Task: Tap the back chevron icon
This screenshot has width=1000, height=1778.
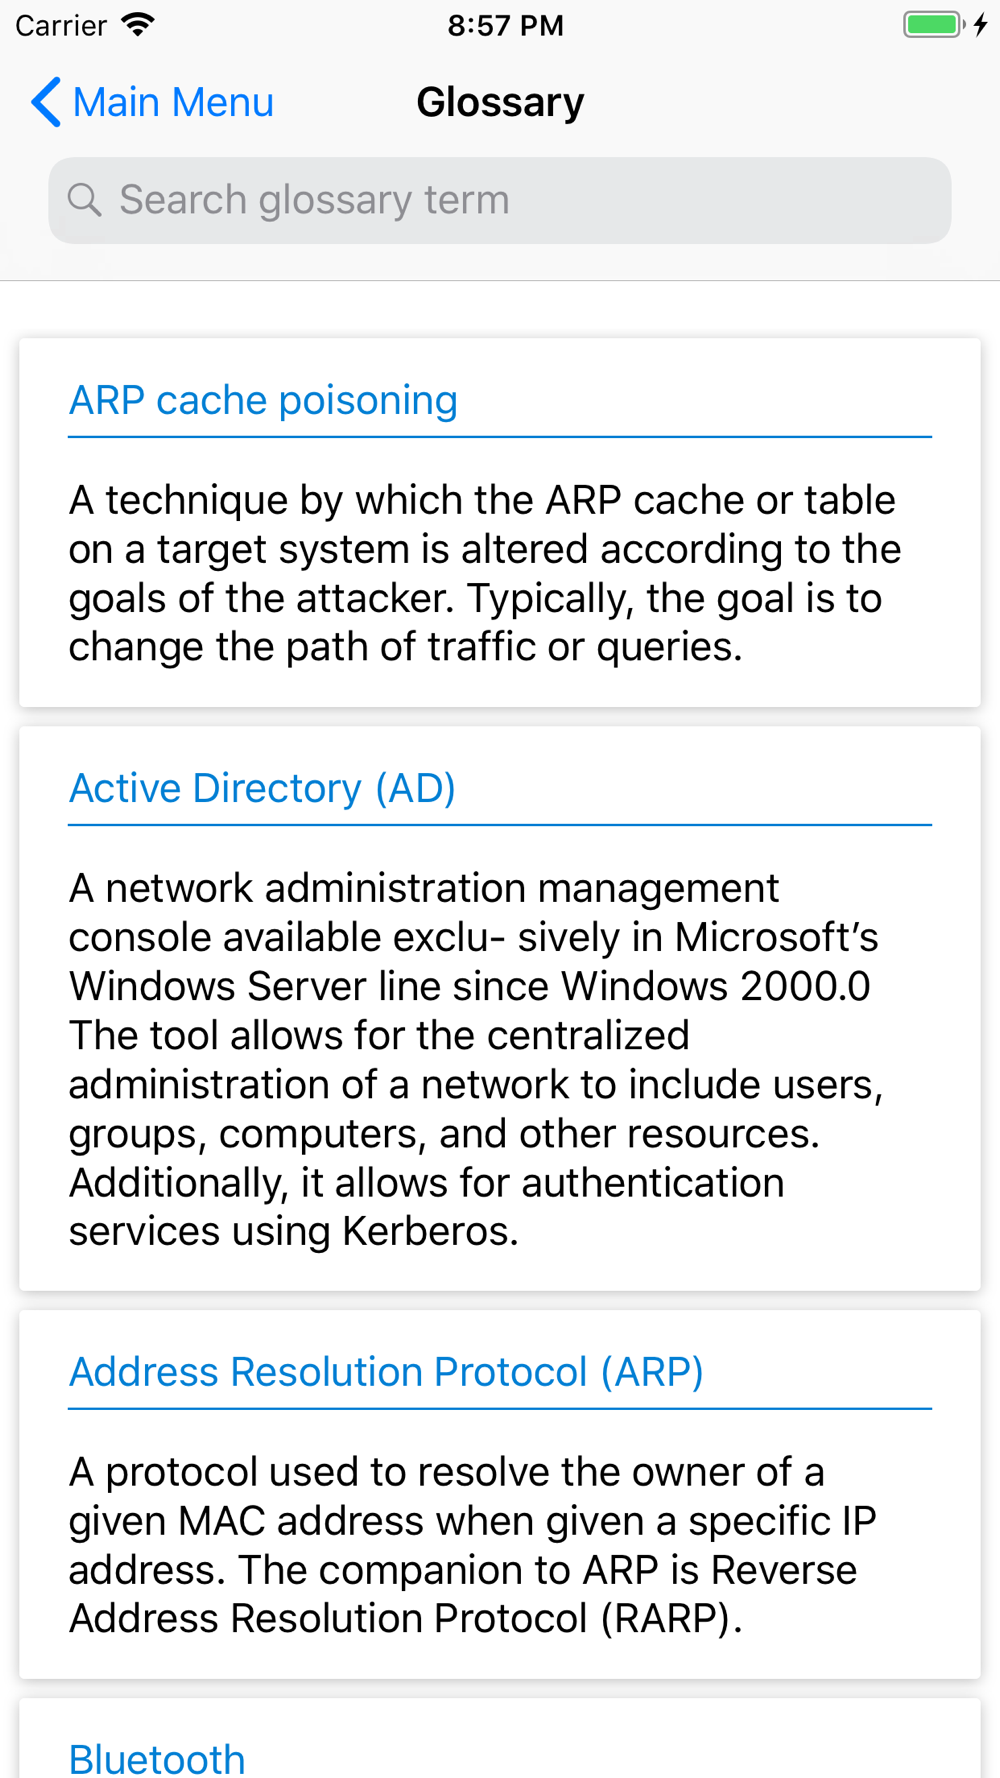Action: 46,102
